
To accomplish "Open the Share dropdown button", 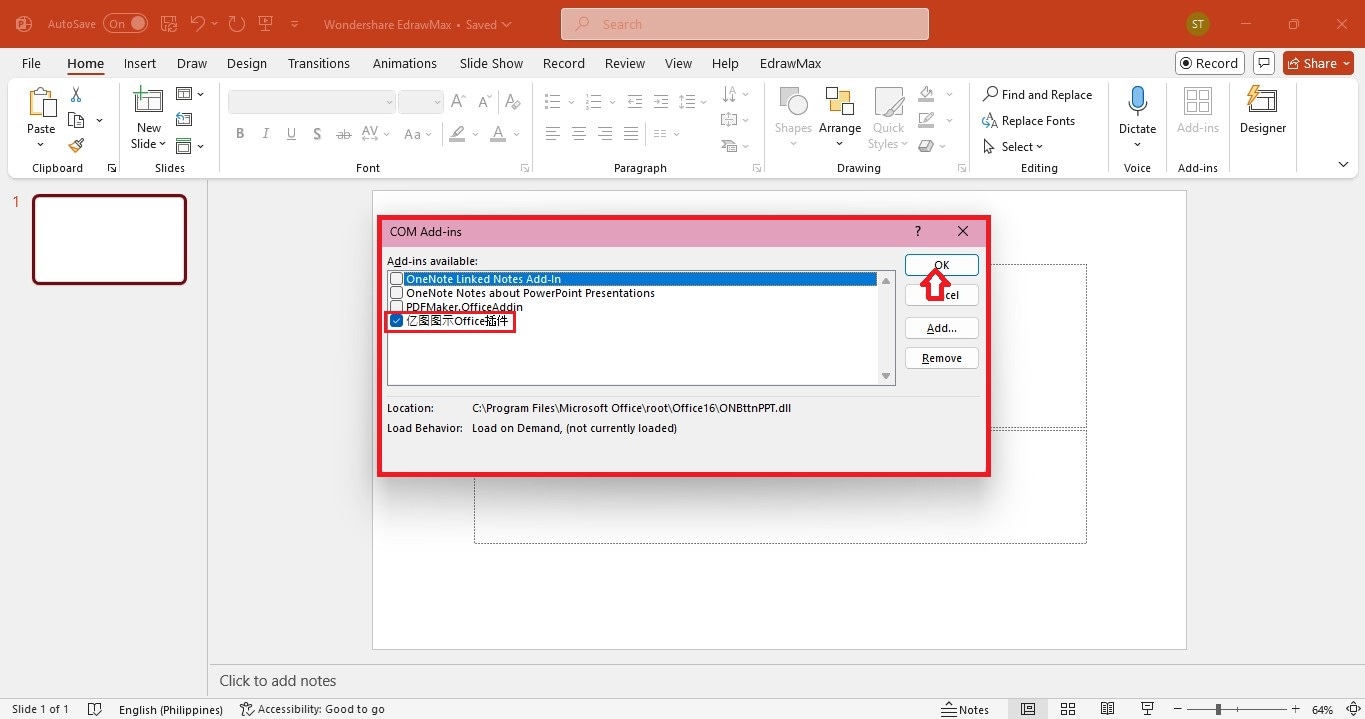I will point(1318,63).
